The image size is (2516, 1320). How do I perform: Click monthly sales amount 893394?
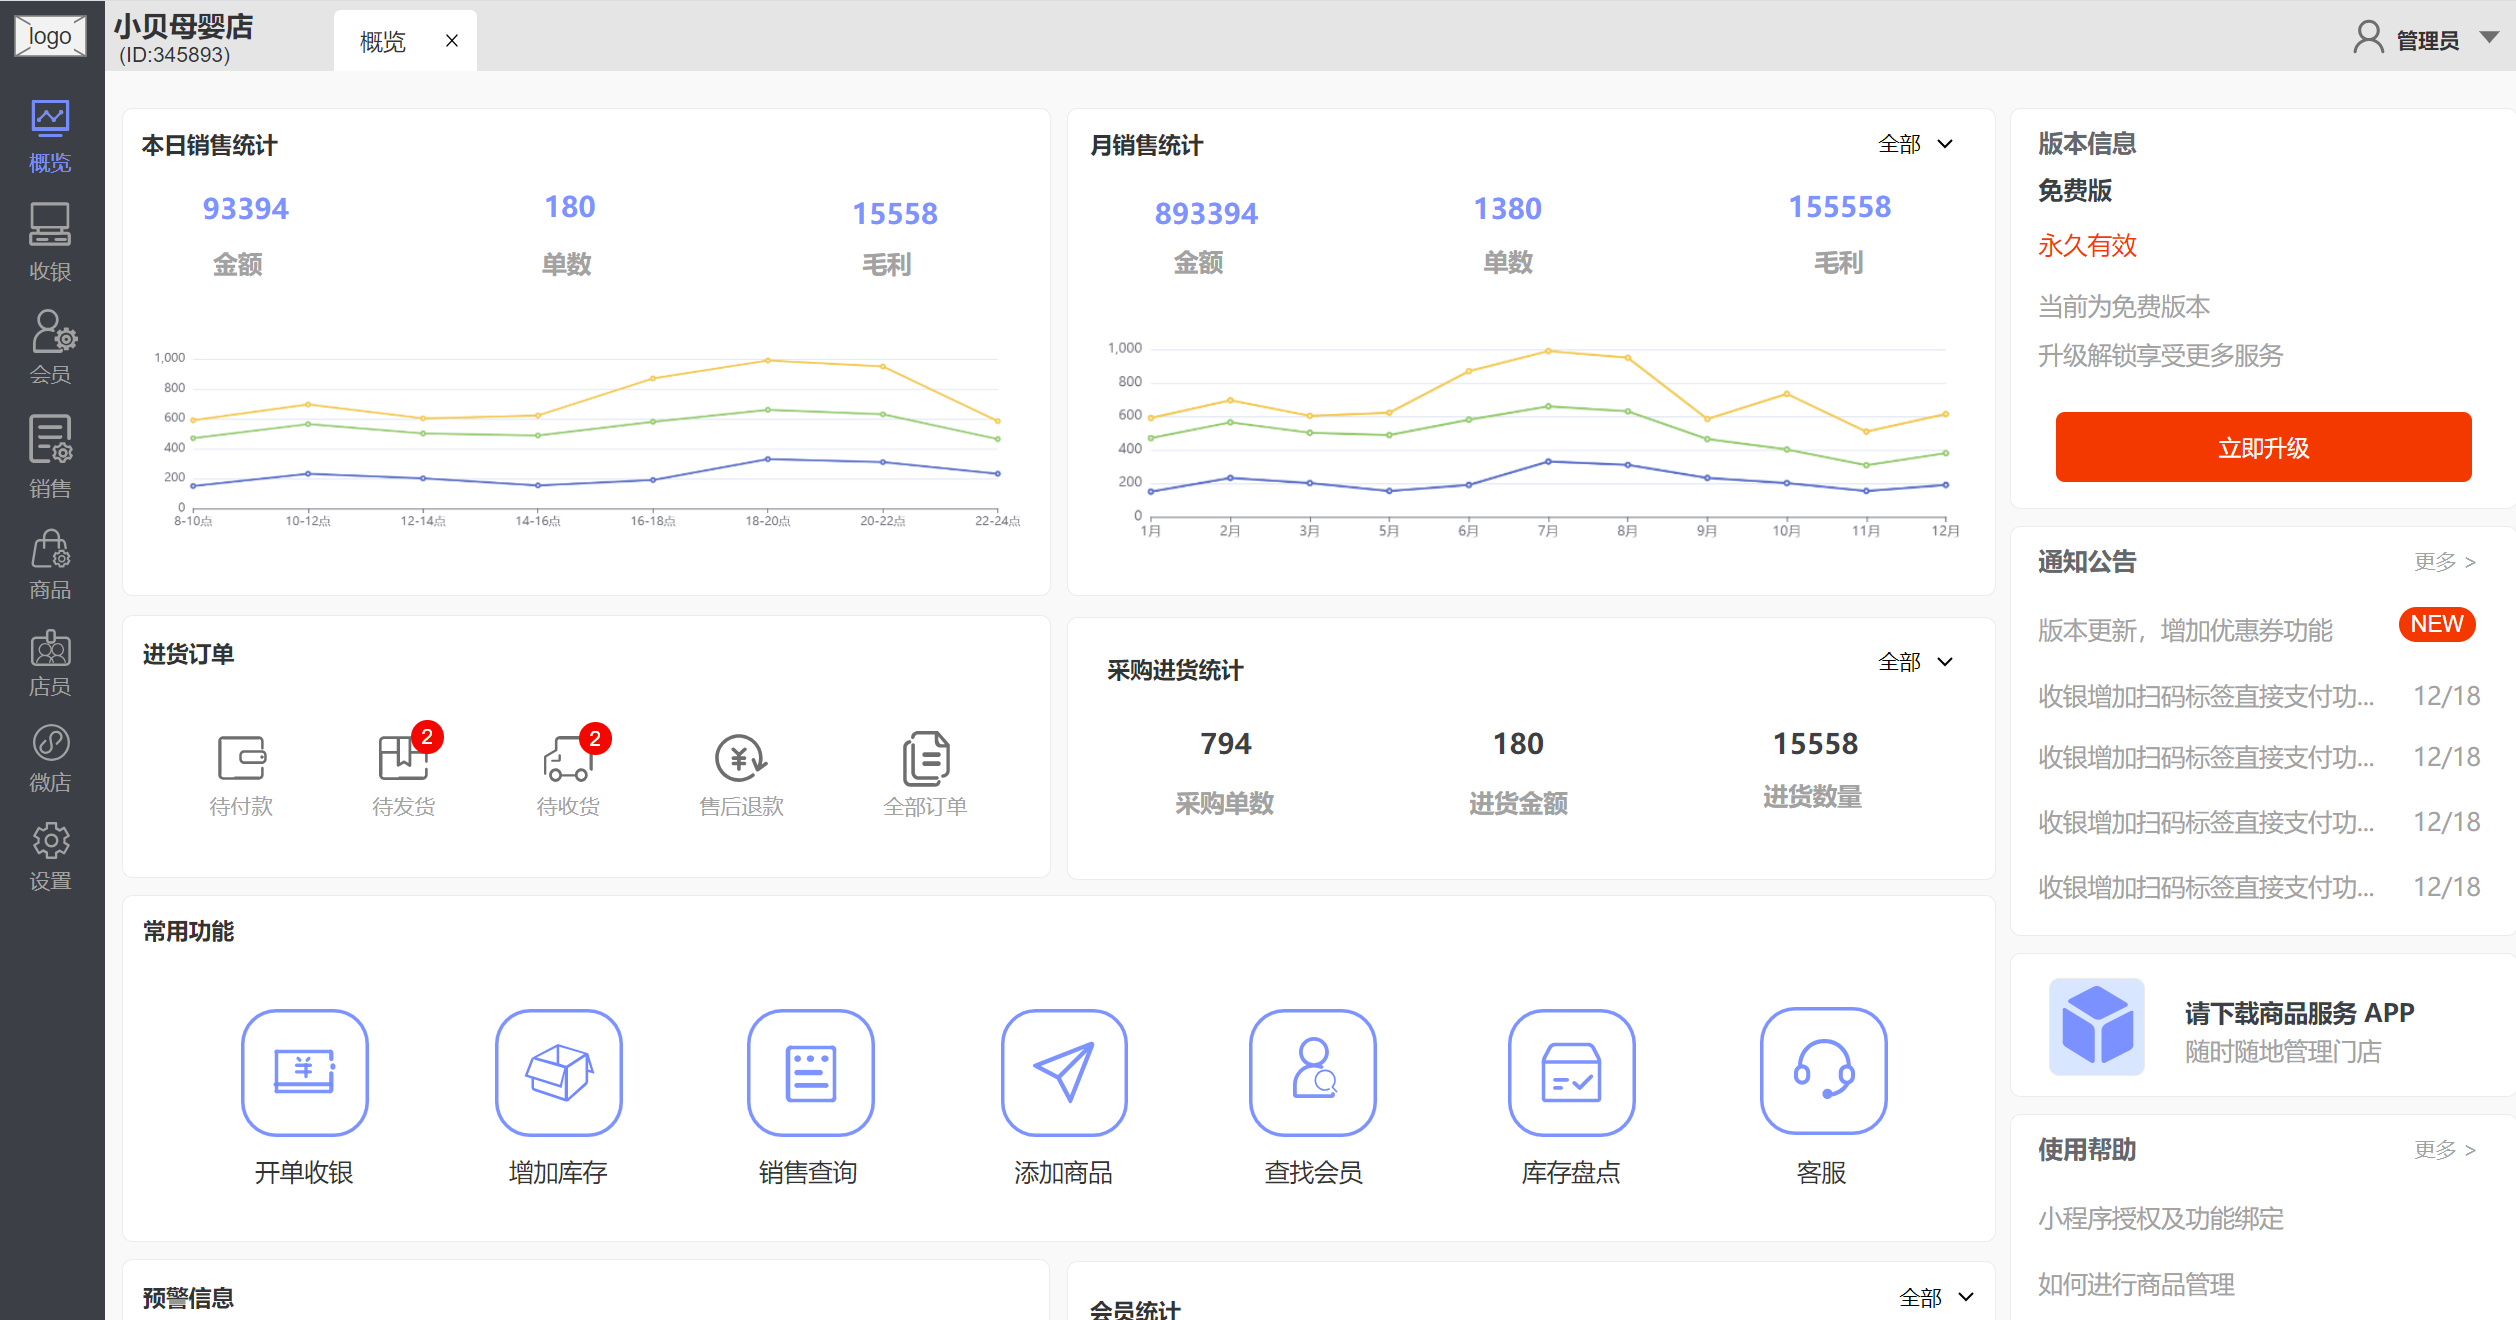coord(1206,213)
